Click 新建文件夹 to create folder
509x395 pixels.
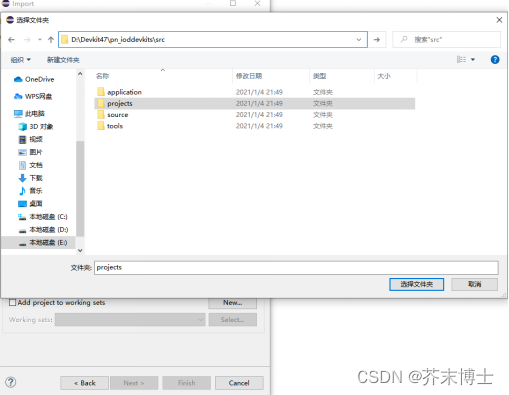63,60
